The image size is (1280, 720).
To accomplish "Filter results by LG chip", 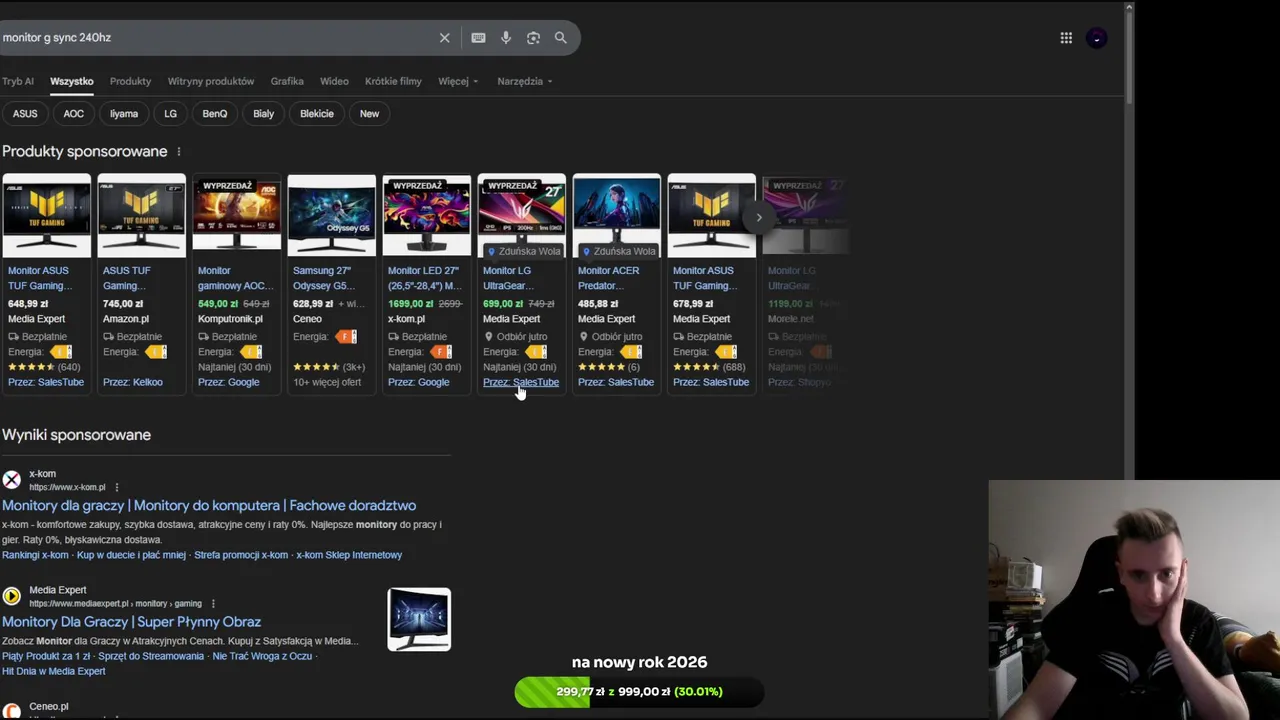I will coord(170,114).
